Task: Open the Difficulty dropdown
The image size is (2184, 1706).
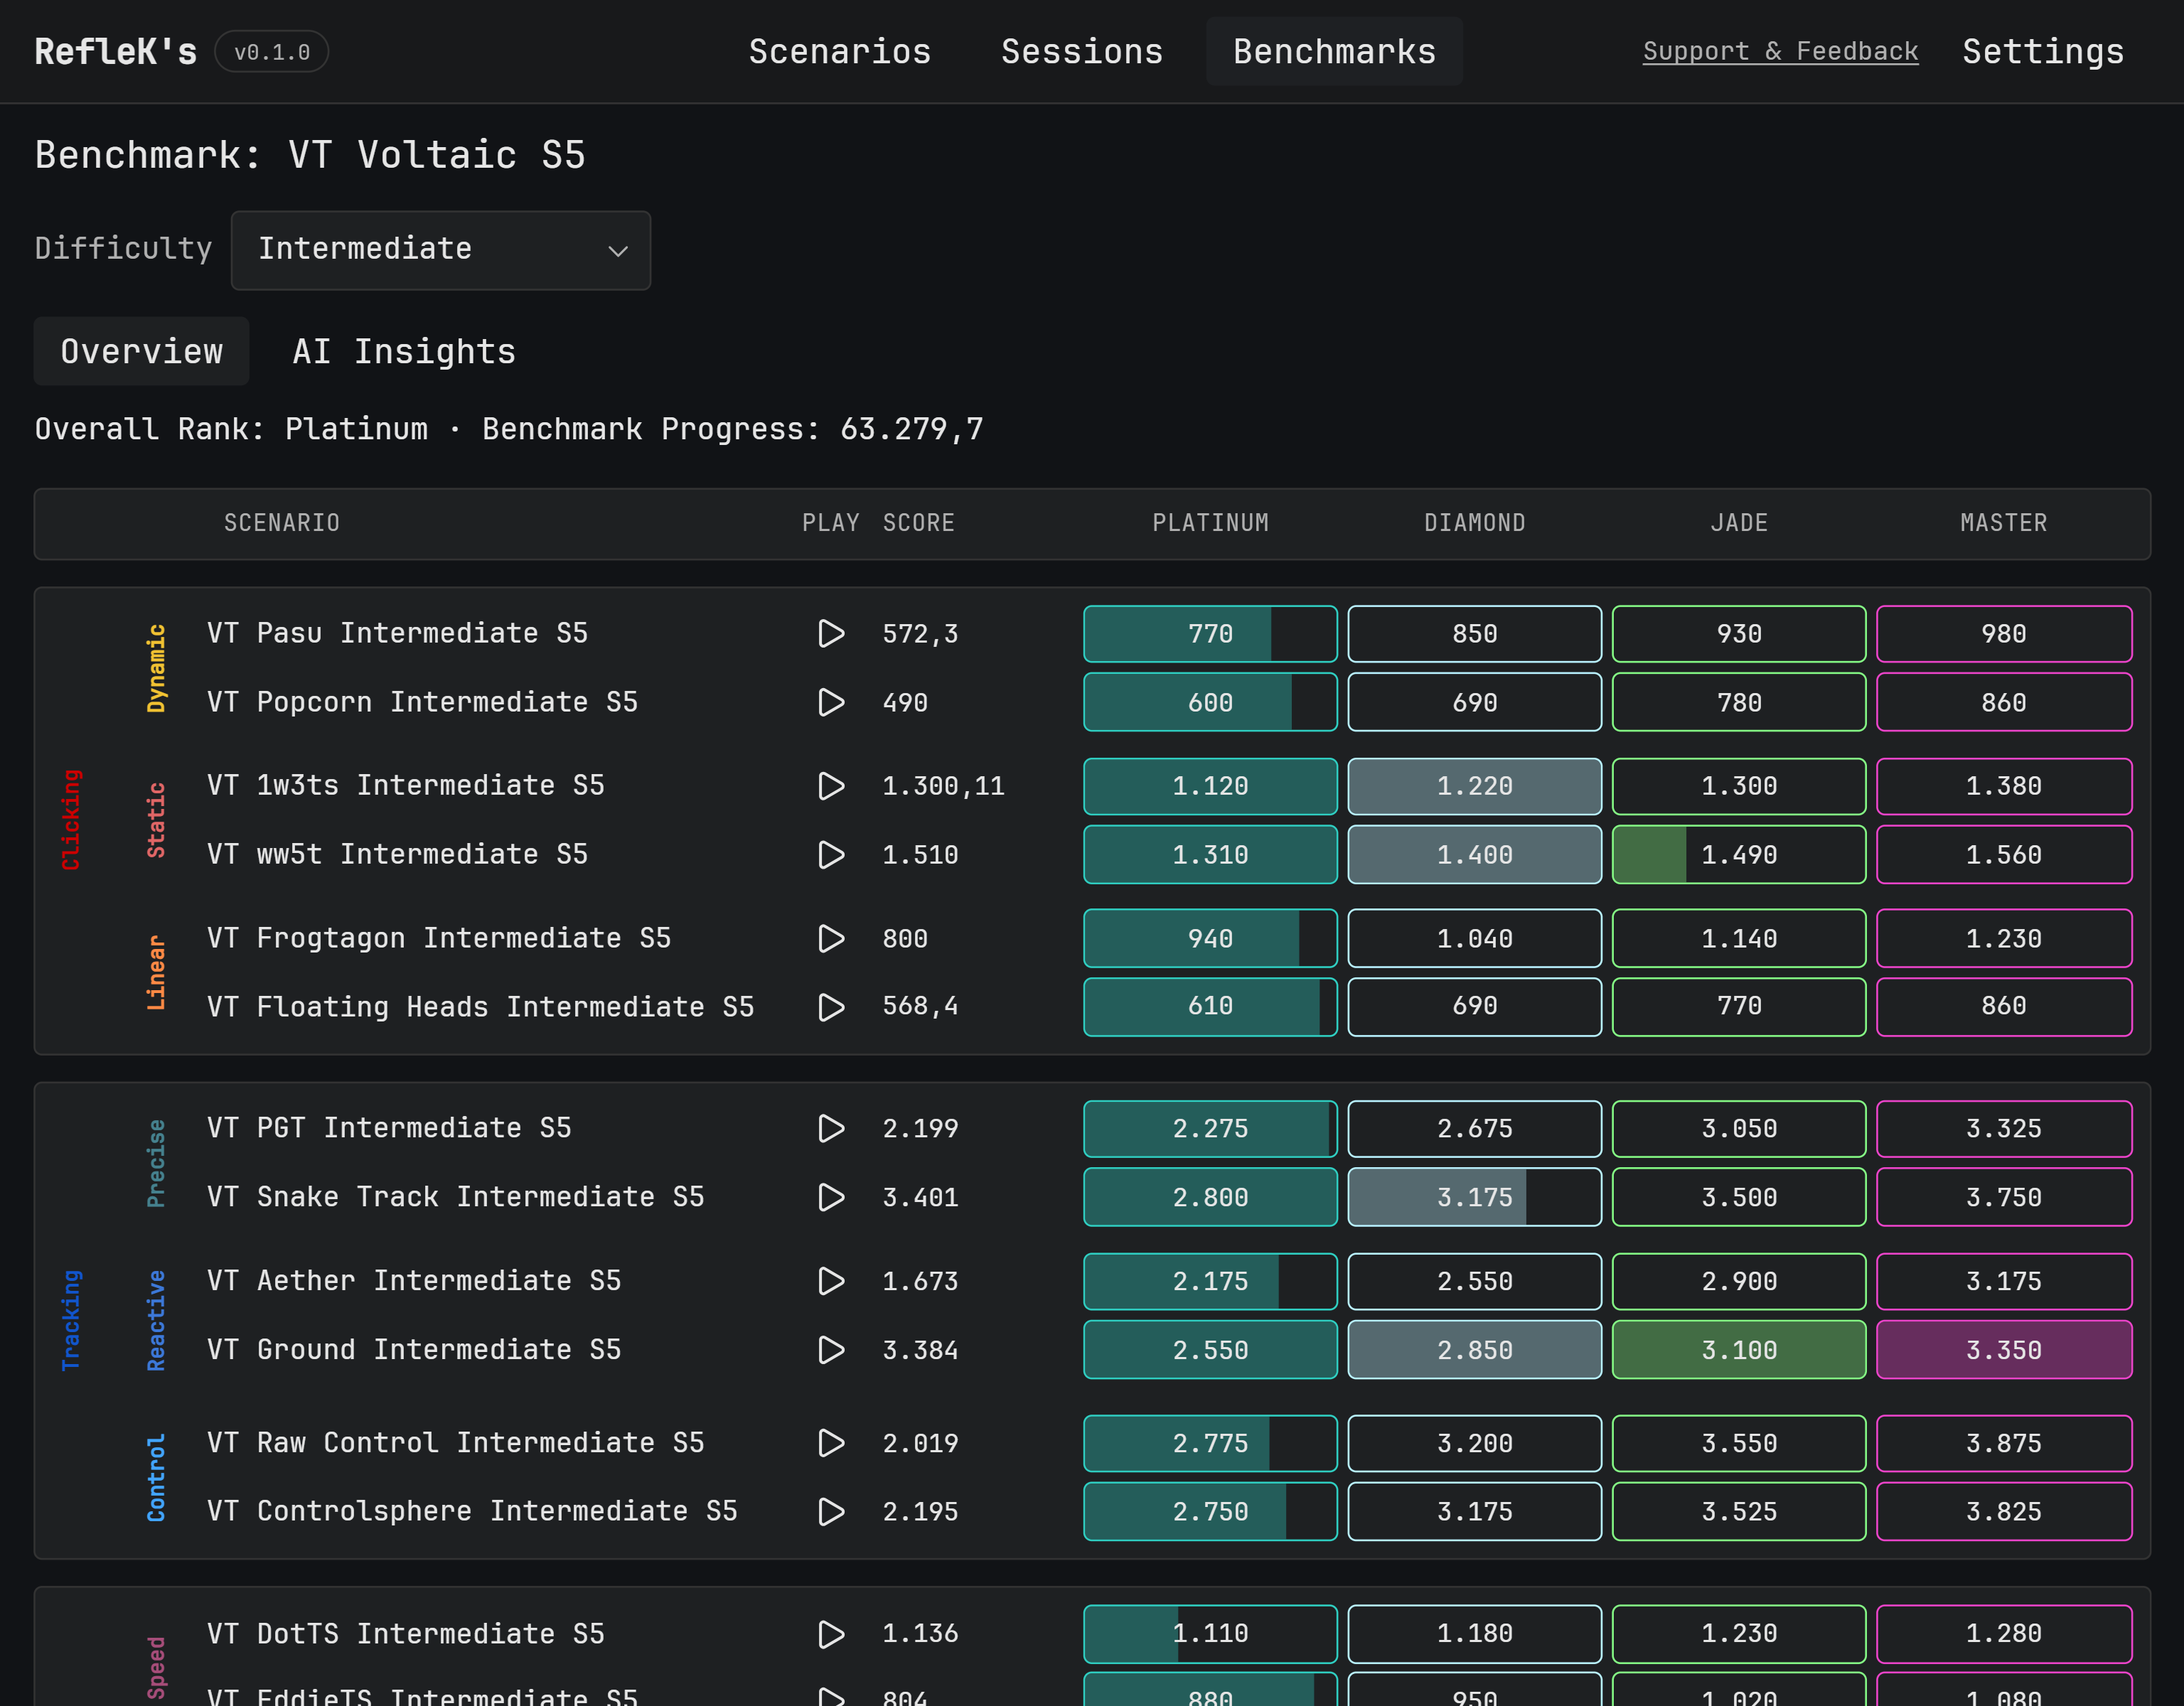Action: point(441,250)
